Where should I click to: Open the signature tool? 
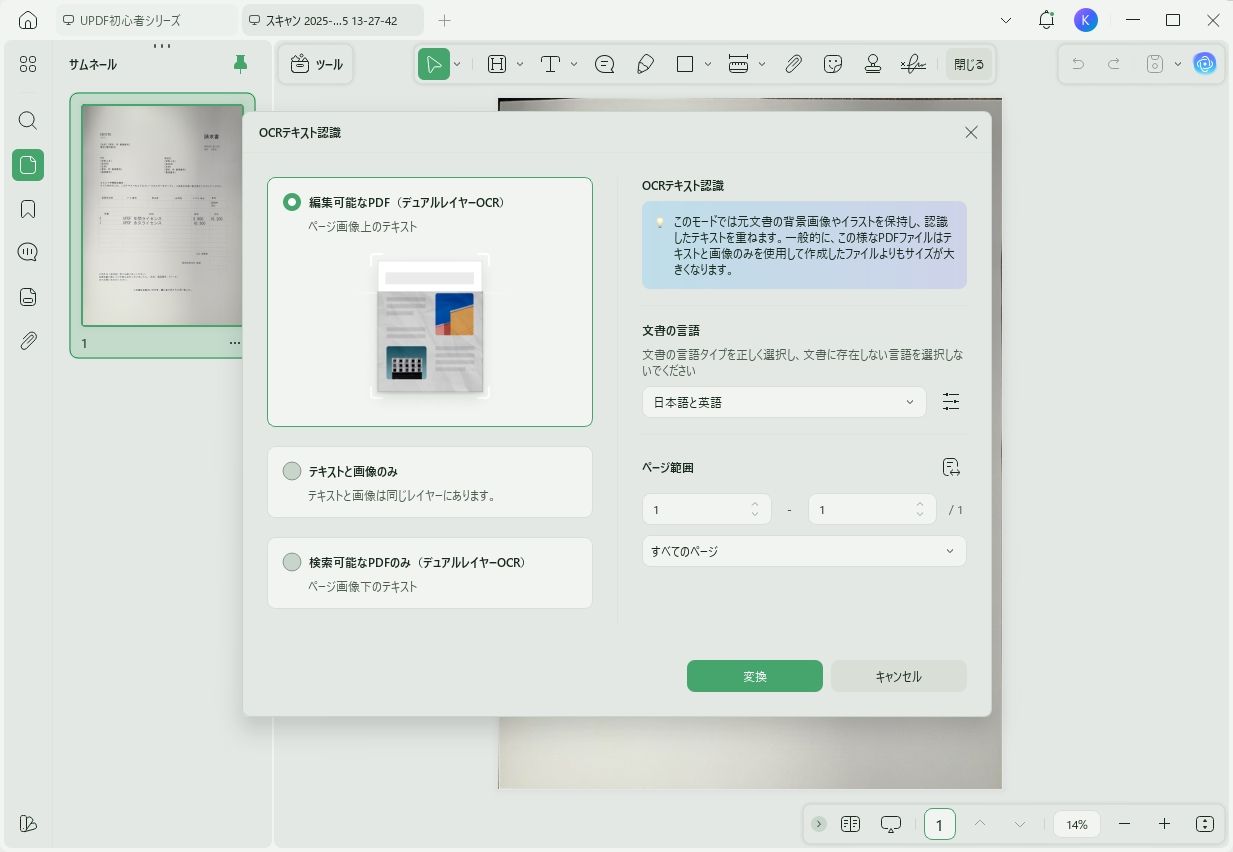(x=912, y=64)
